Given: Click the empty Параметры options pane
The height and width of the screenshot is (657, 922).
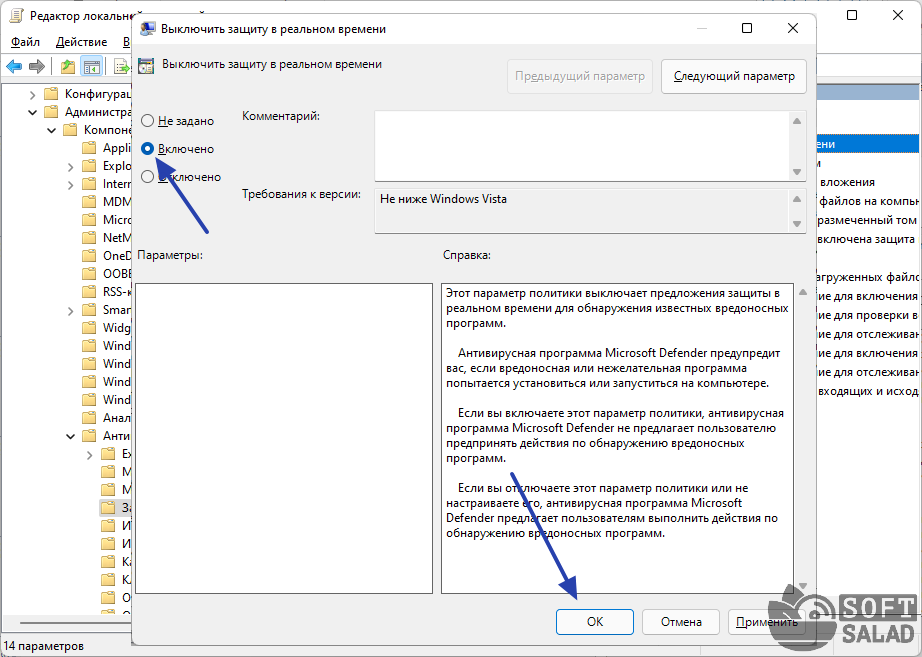Looking at the screenshot, I should tap(284, 438).
